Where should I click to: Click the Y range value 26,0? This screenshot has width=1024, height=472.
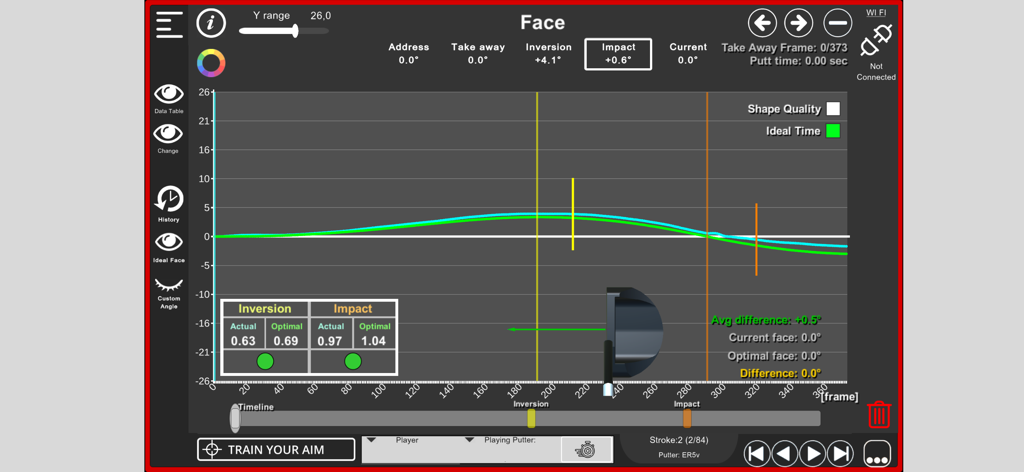(x=320, y=16)
